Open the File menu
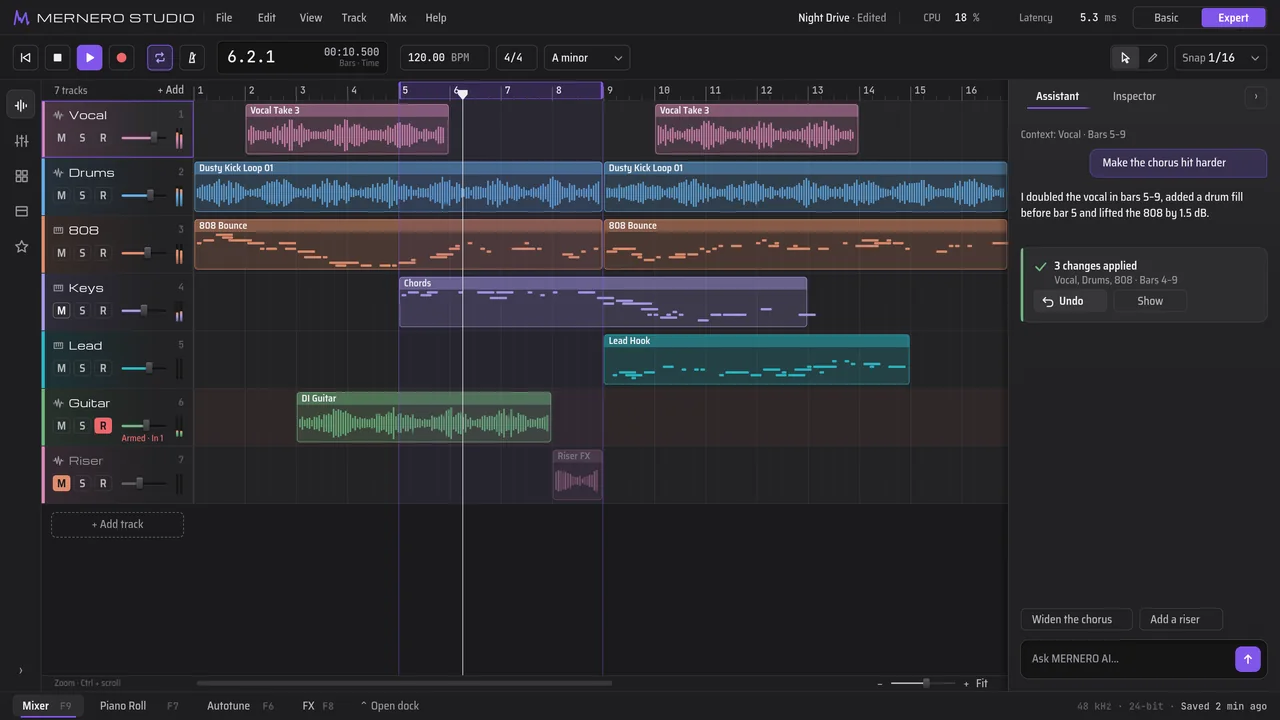Screen dimensions: 1280x720 point(224,18)
